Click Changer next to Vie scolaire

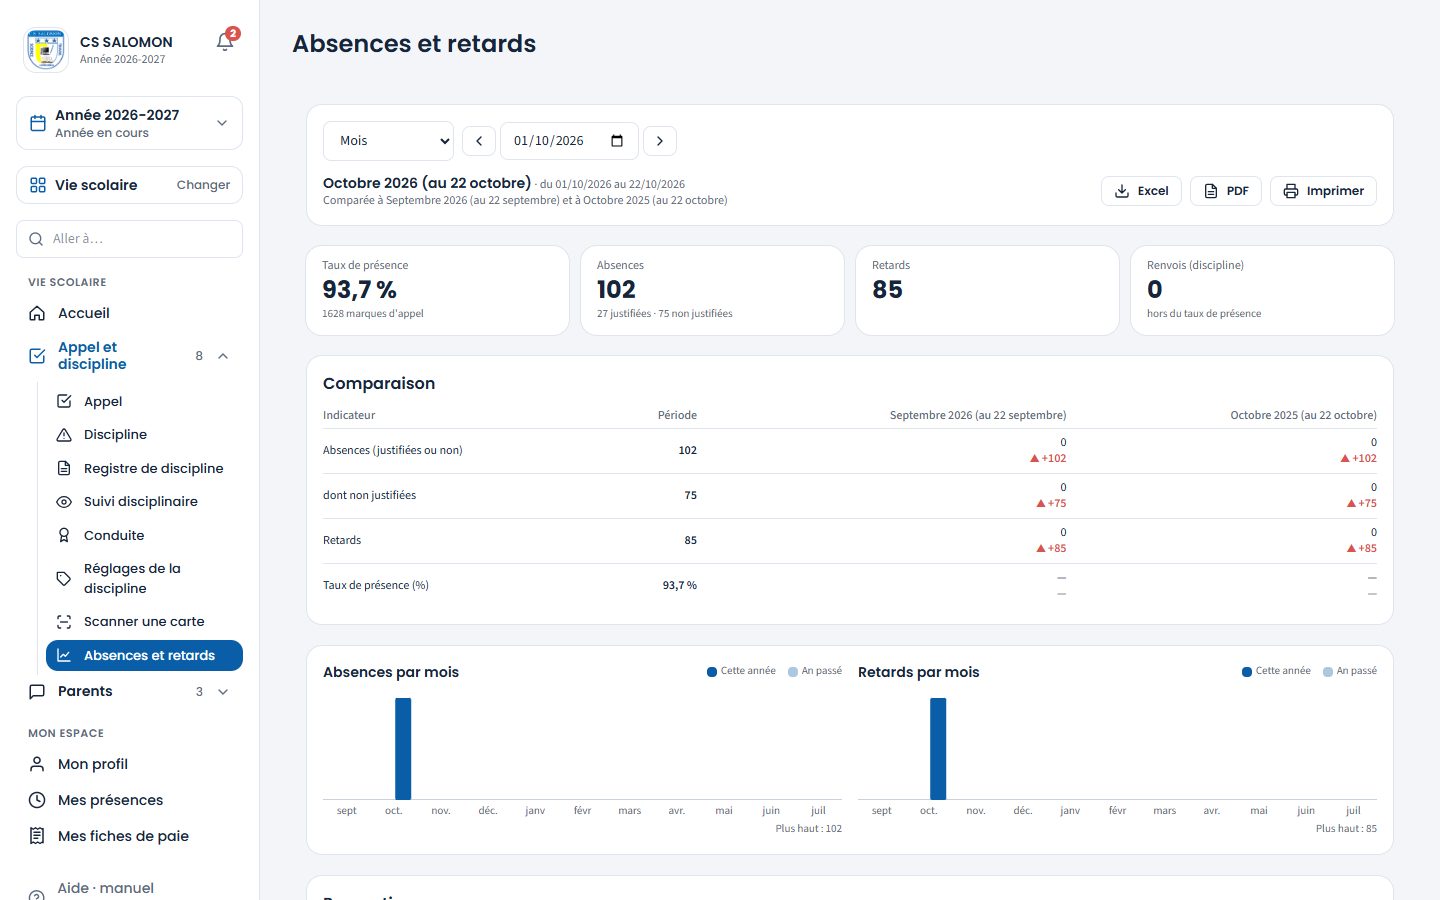tap(203, 185)
